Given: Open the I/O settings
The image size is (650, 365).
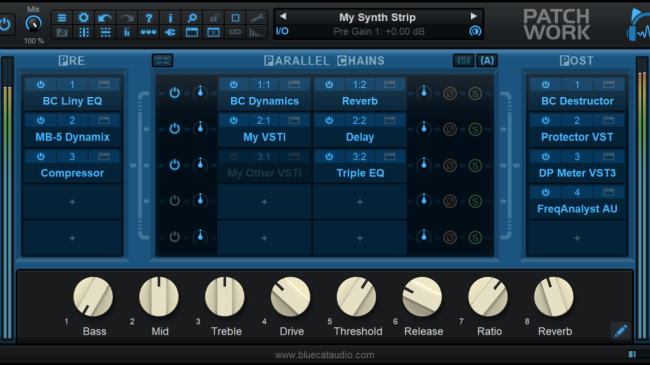Looking at the screenshot, I should pos(282,31).
